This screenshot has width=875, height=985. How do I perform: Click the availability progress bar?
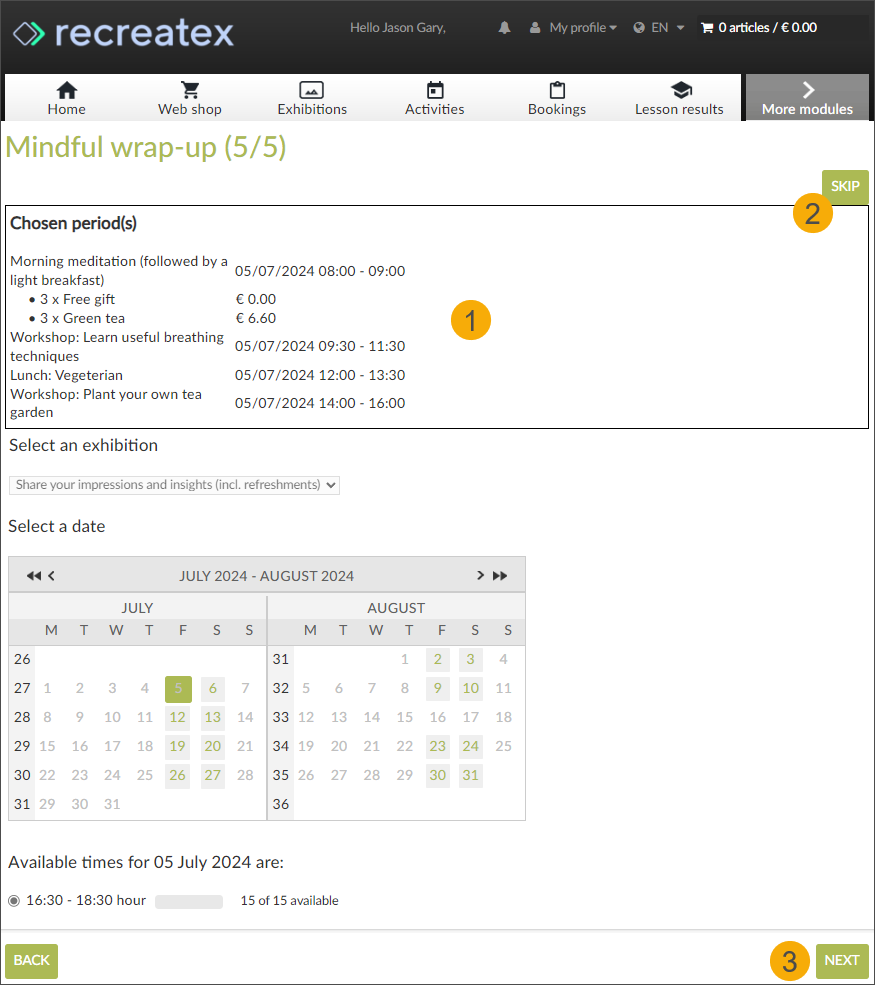[x=190, y=900]
